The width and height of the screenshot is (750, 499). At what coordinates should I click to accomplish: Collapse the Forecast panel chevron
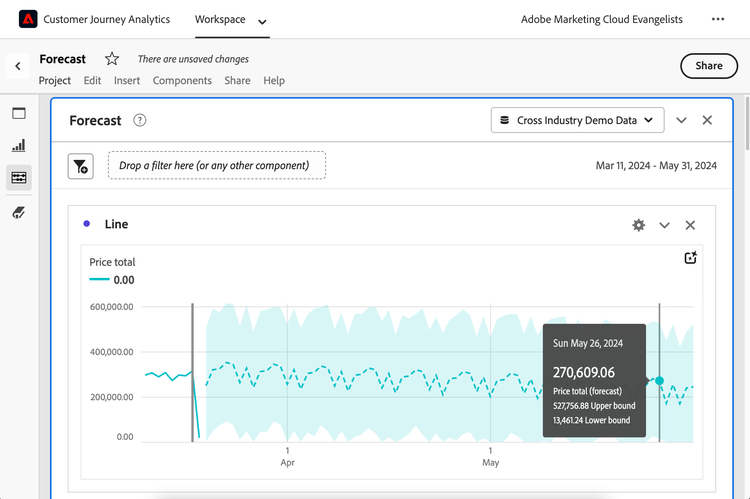tap(681, 120)
